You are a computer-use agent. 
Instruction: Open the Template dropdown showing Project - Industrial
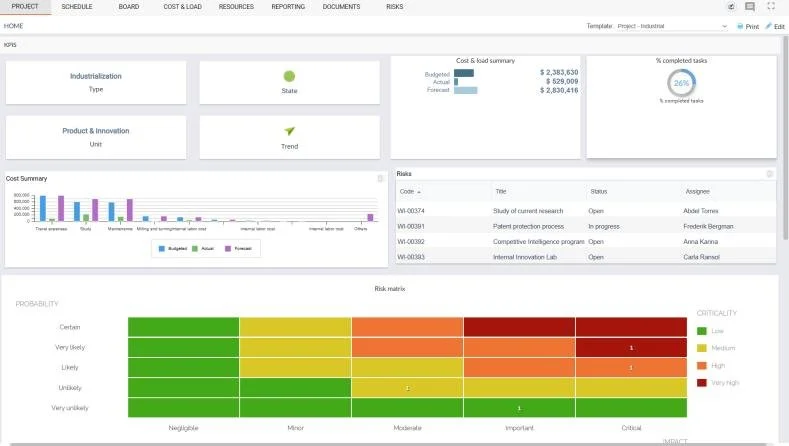[x=672, y=26]
